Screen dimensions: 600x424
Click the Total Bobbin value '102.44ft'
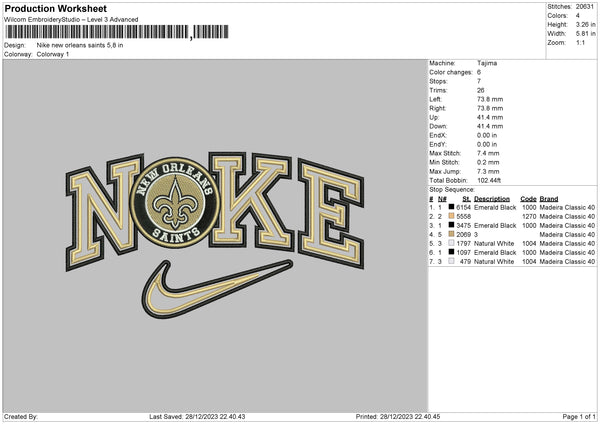point(489,180)
